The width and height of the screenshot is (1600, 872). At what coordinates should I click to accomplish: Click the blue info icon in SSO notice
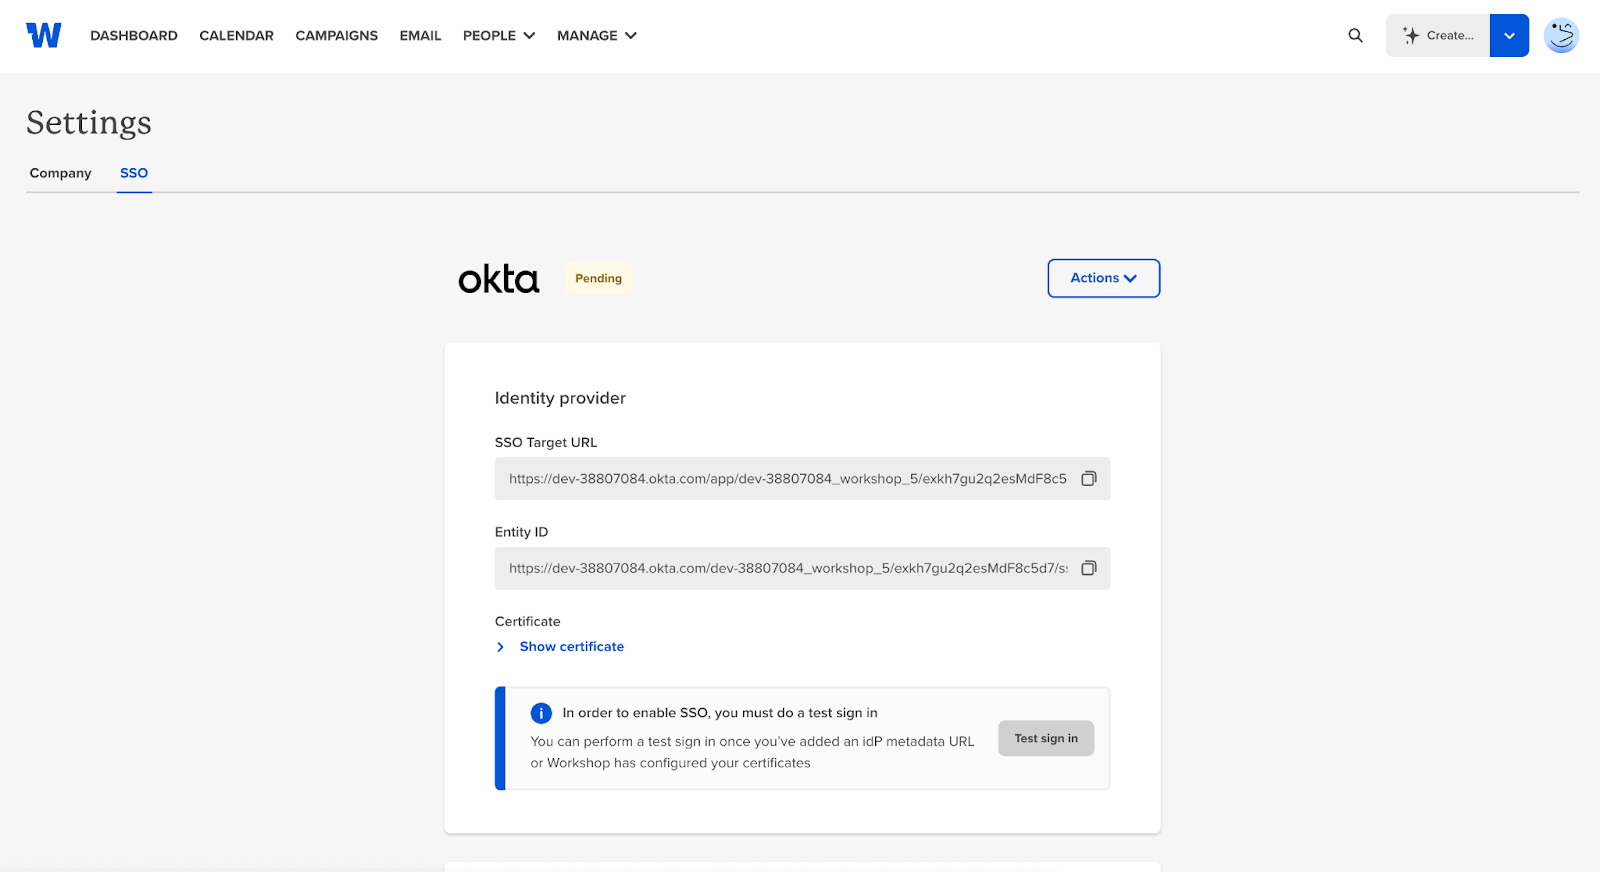541,713
